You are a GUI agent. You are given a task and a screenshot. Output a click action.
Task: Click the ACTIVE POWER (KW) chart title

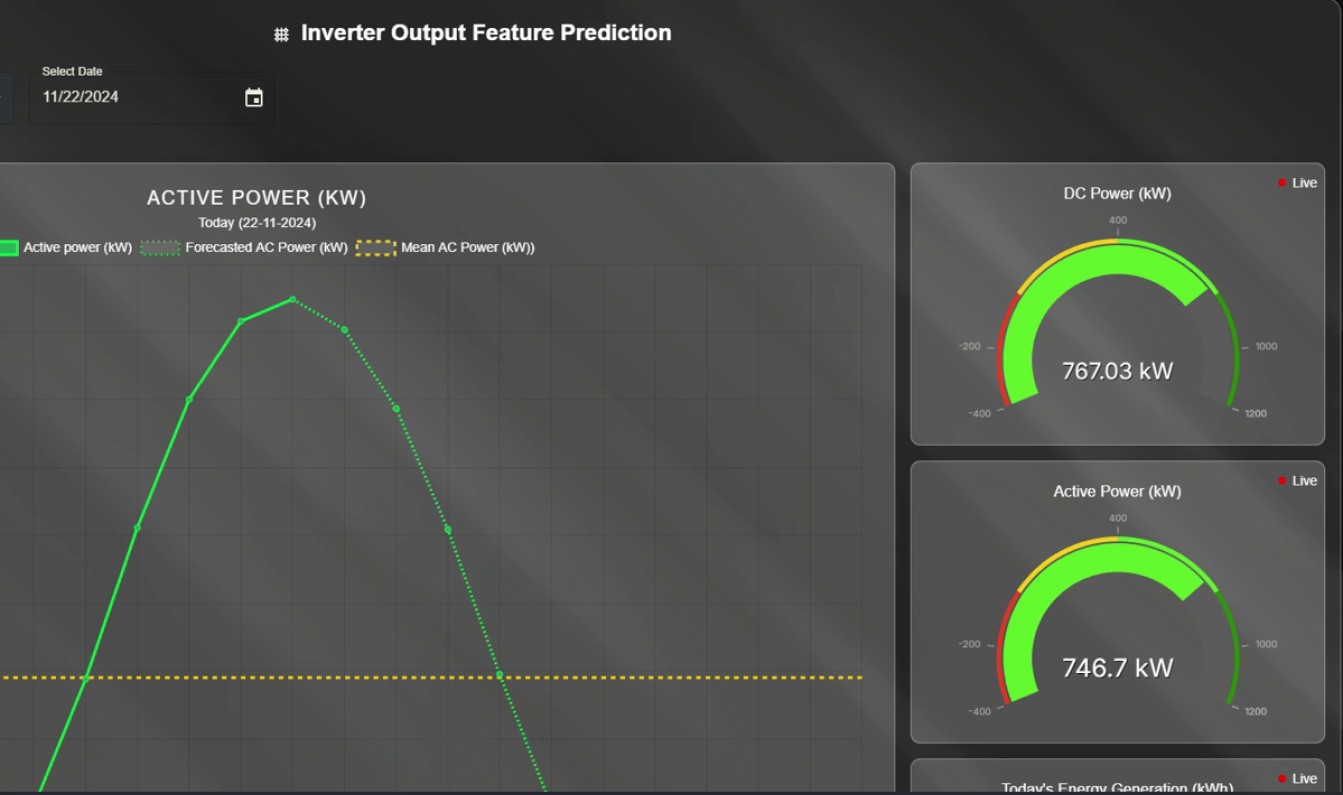257,198
